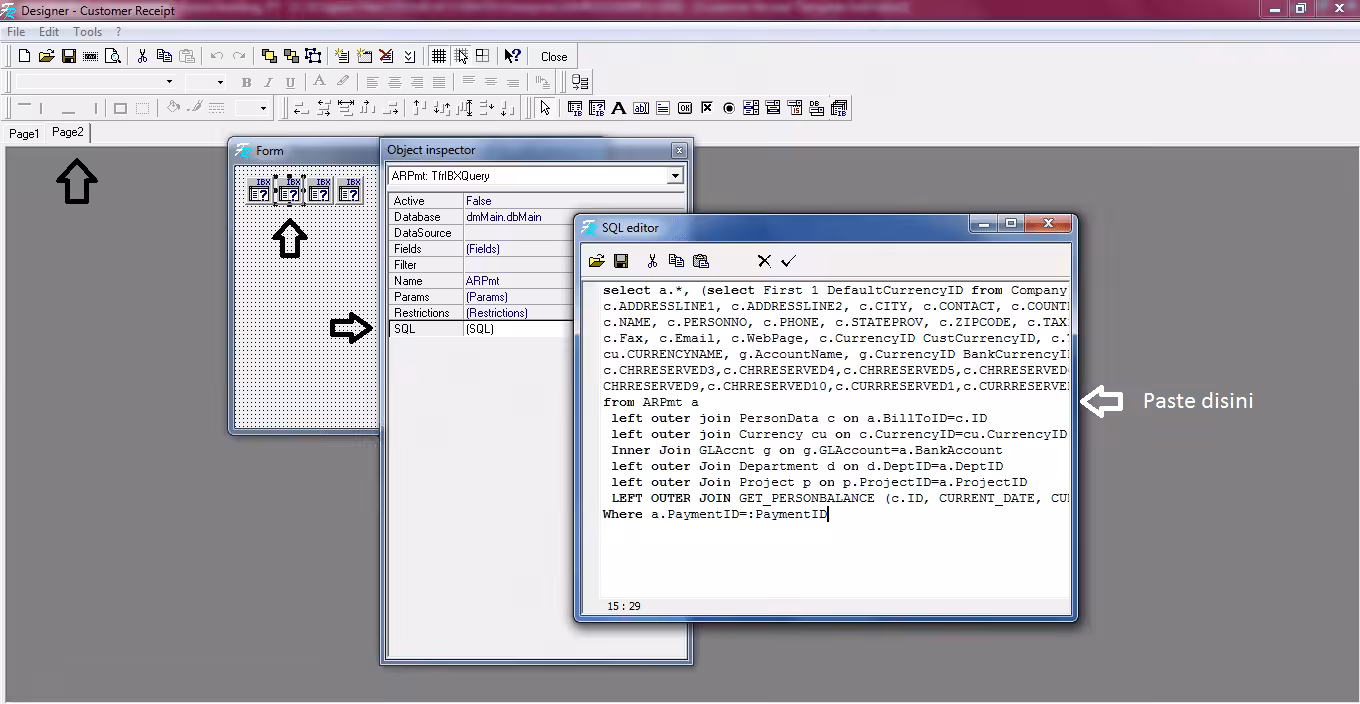Close the Object inspector panel
The width and height of the screenshot is (1360, 704).
(679, 150)
